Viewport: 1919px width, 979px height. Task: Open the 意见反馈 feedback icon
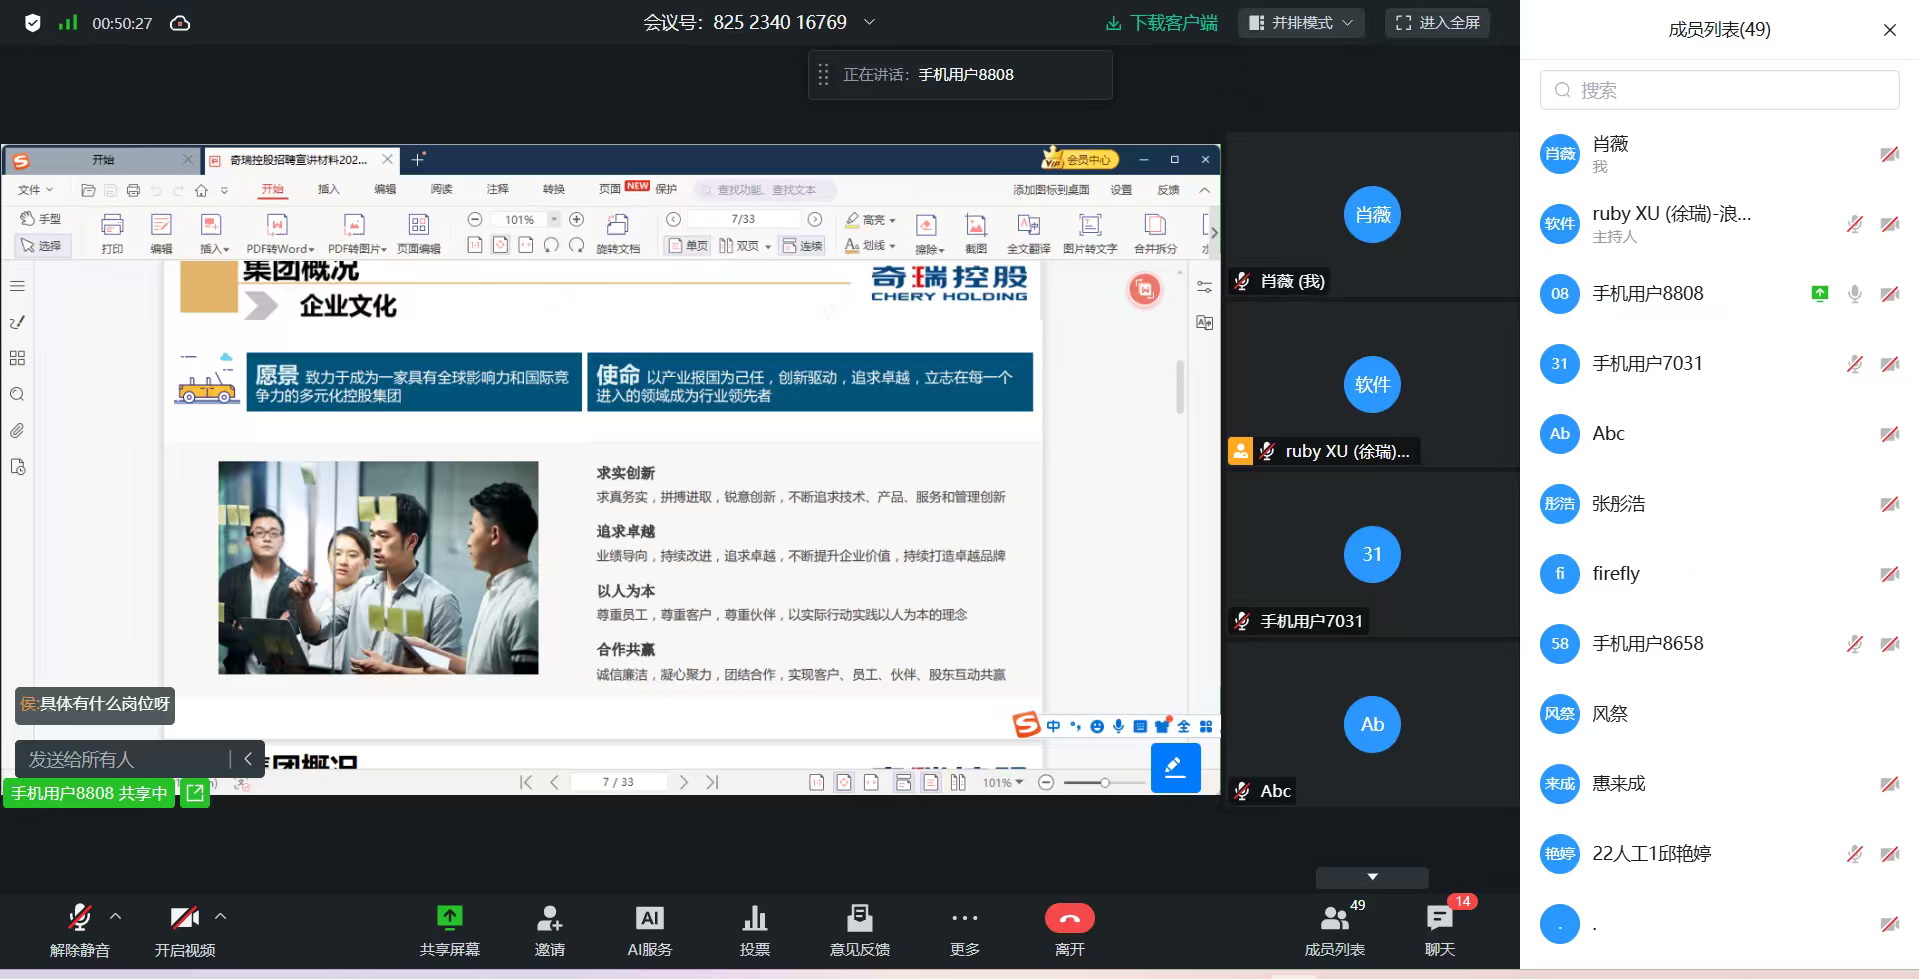pyautogui.click(x=859, y=918)
